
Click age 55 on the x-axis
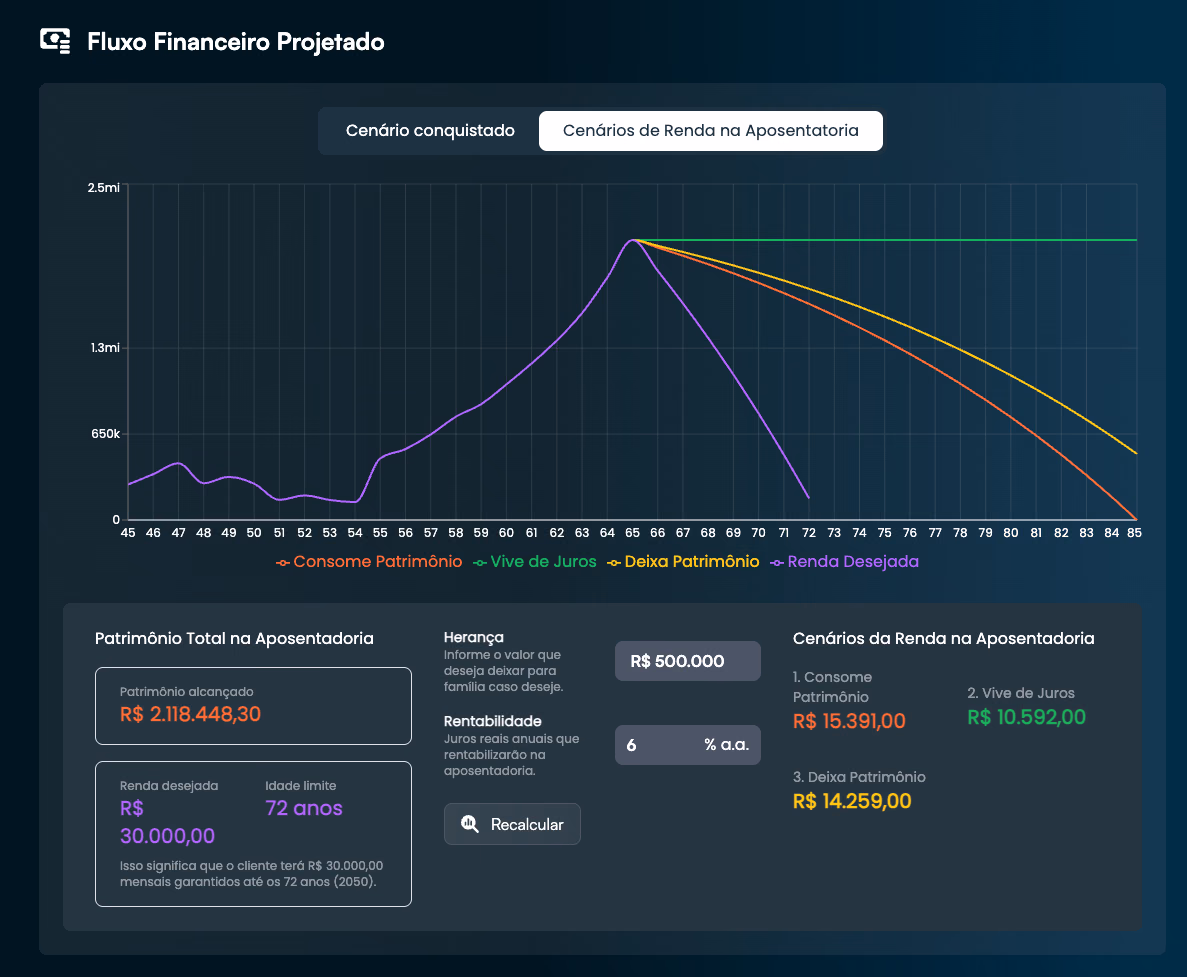pyautogui.click(x=380, y=533)
